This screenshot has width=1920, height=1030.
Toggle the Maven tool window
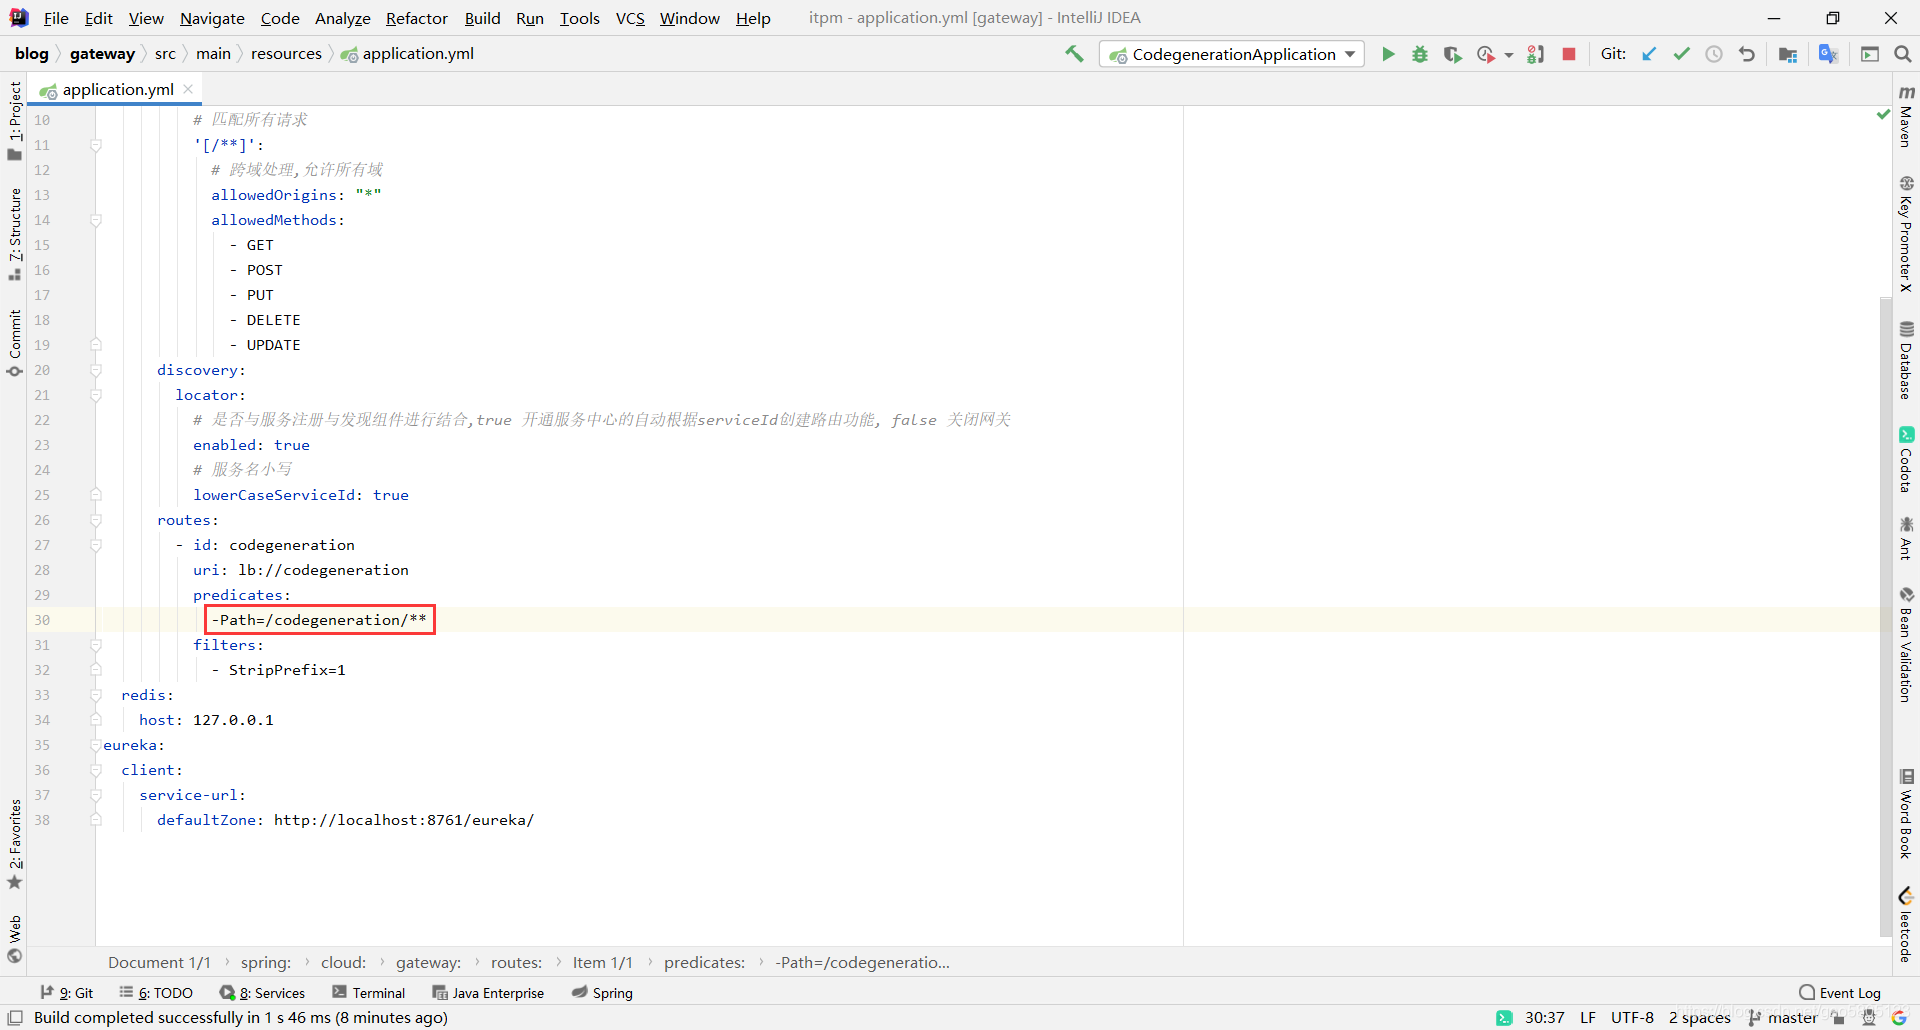tap(1906, 117)
